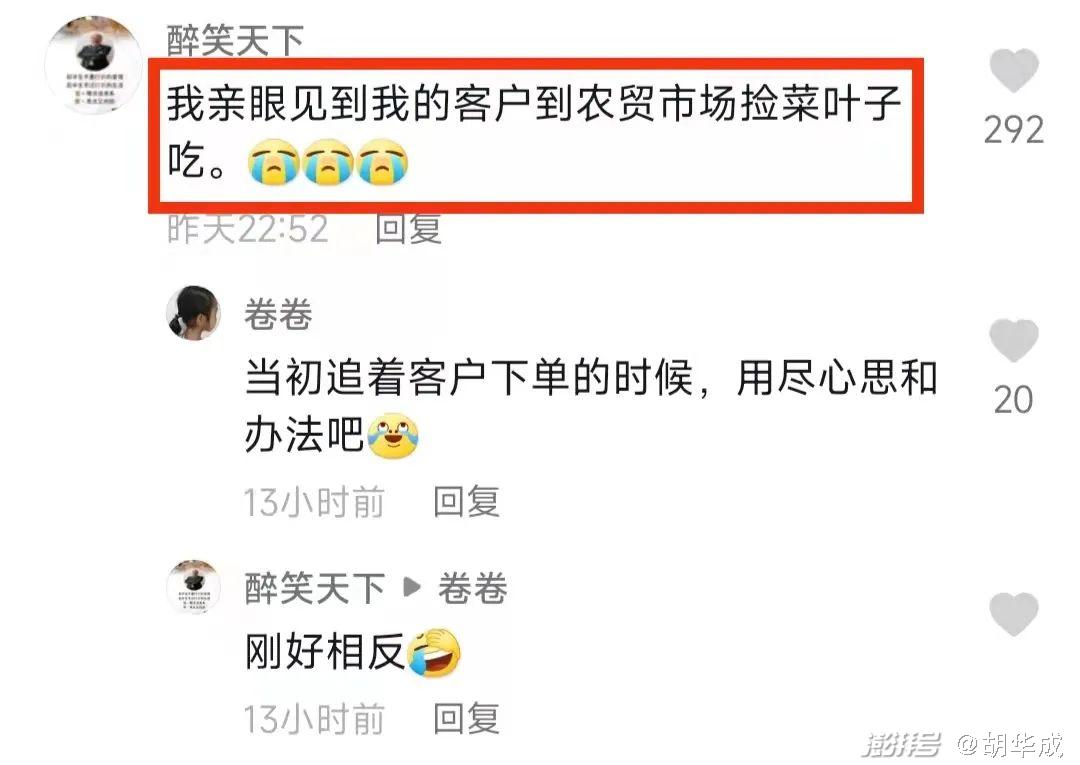Like 卷卷's comment with 20 likes
The image size is (1080, 765).
click(x=1013, y=340)
